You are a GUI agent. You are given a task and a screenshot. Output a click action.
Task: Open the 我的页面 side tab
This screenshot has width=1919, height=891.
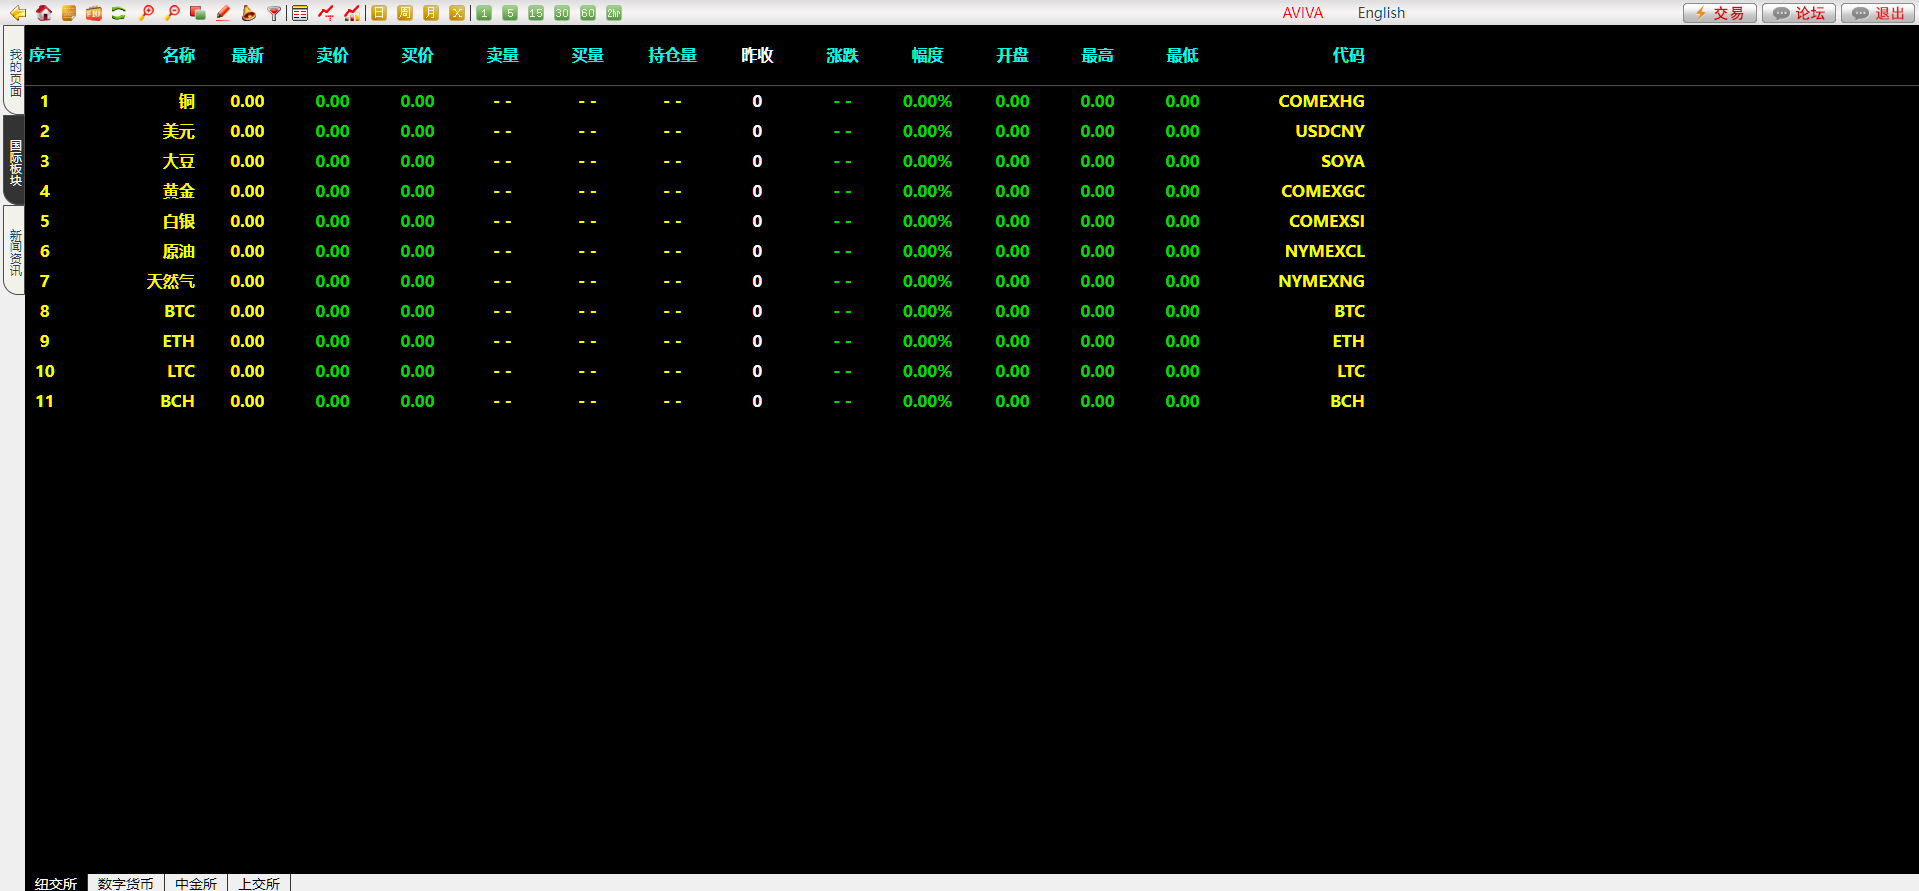tap(14, 72)
